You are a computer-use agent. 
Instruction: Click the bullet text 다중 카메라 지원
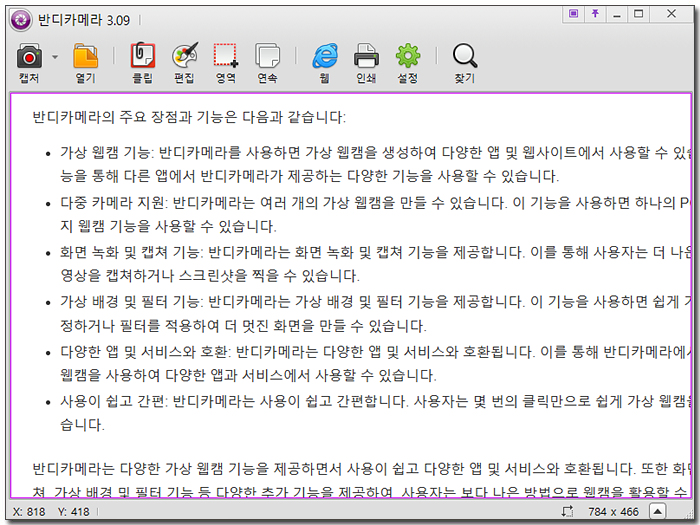click(112, 203)
